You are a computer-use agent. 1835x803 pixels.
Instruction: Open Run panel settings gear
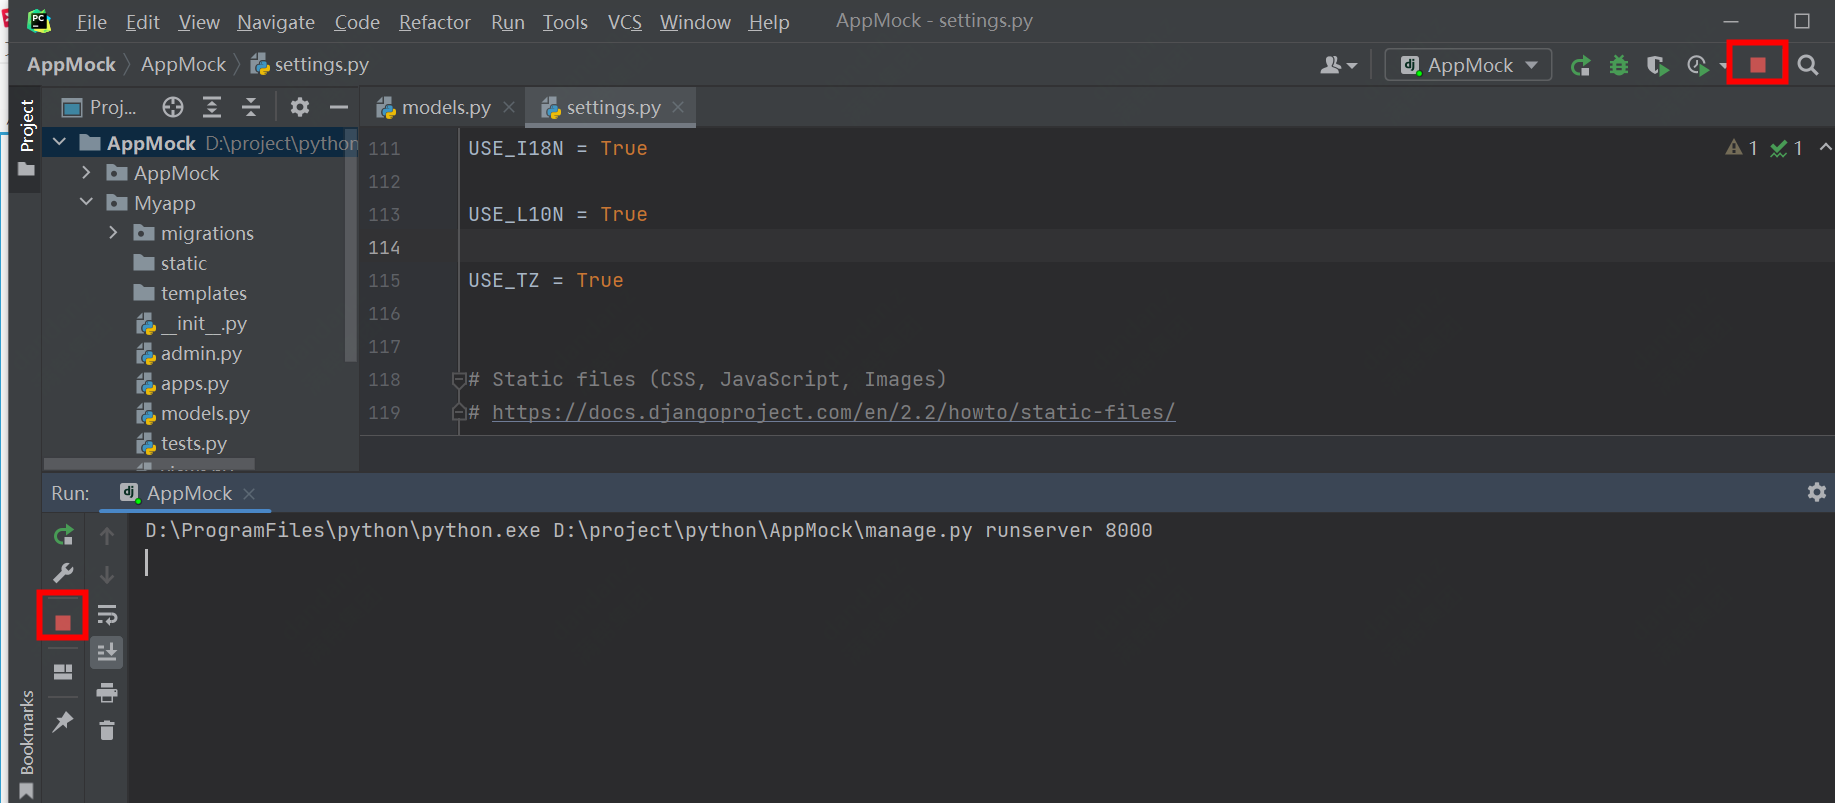pyautogui.click(x=1816, y=492)
